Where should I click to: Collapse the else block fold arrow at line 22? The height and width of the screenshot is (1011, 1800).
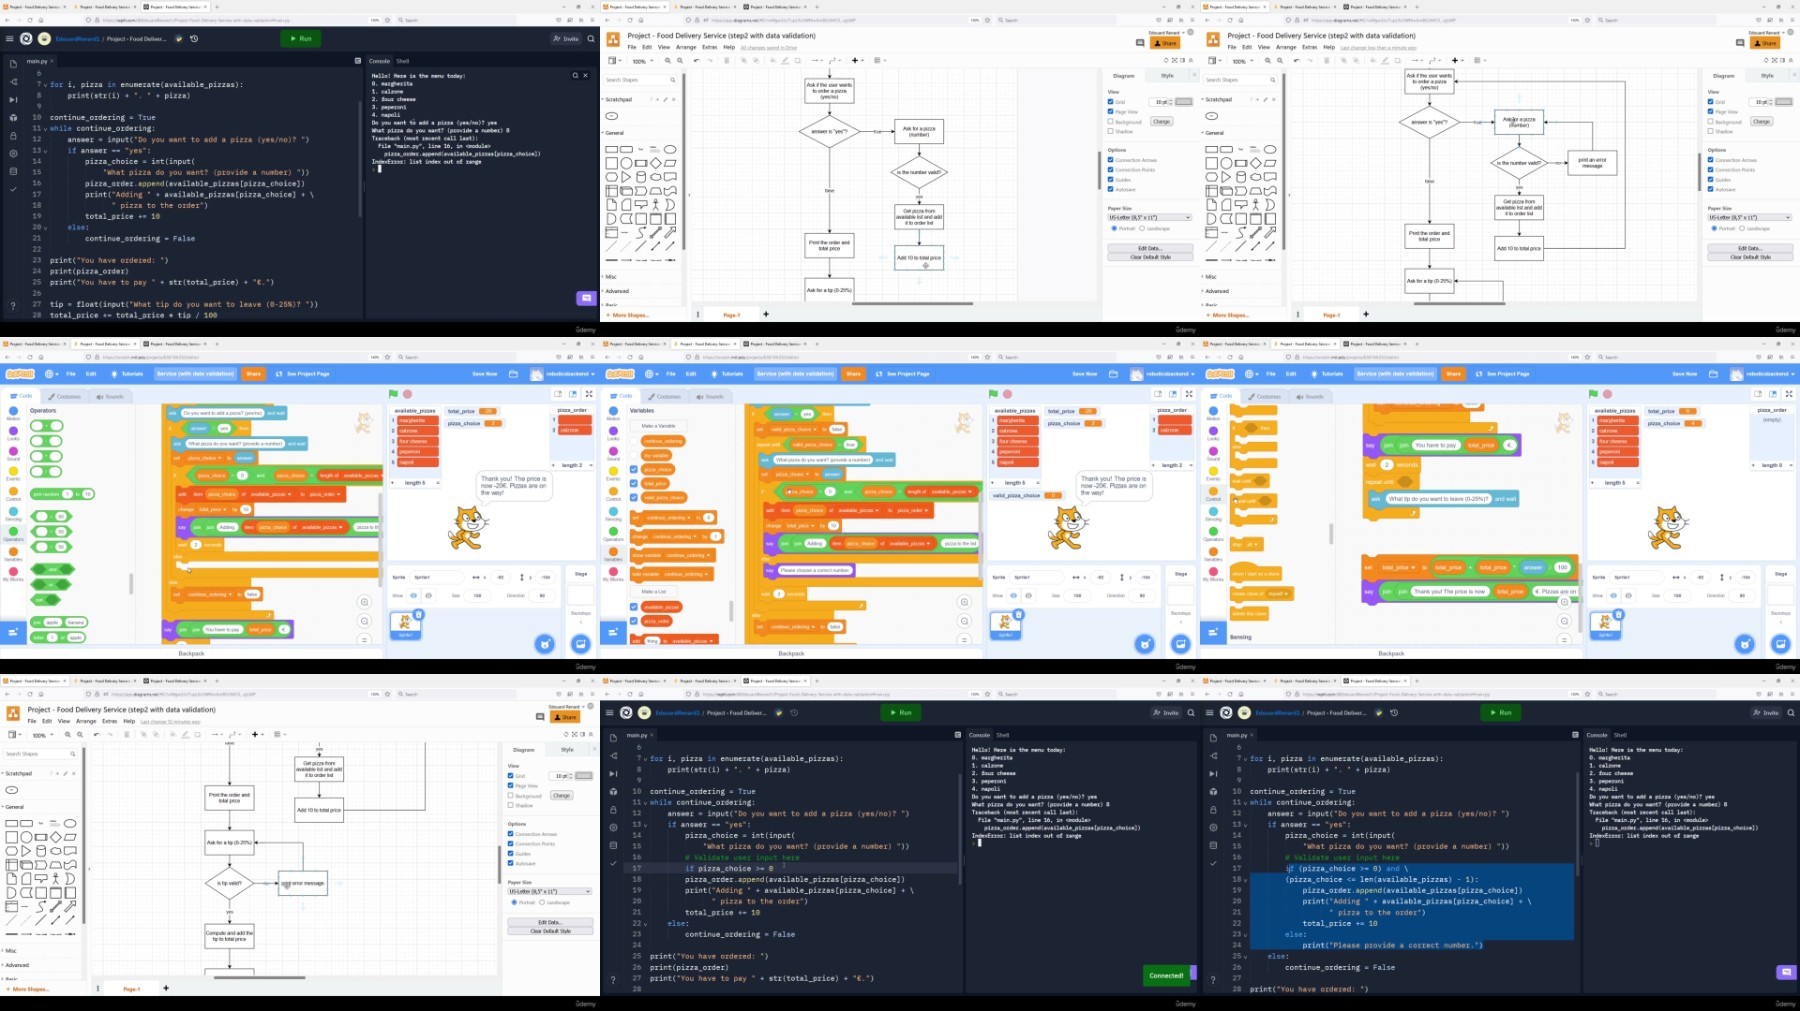646,923
